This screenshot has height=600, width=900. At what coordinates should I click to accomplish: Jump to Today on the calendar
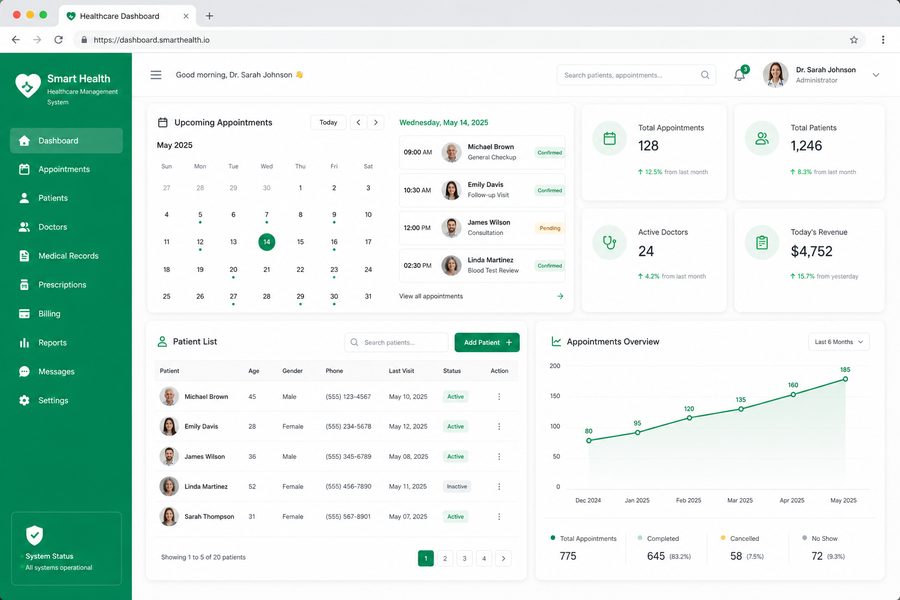328,122
